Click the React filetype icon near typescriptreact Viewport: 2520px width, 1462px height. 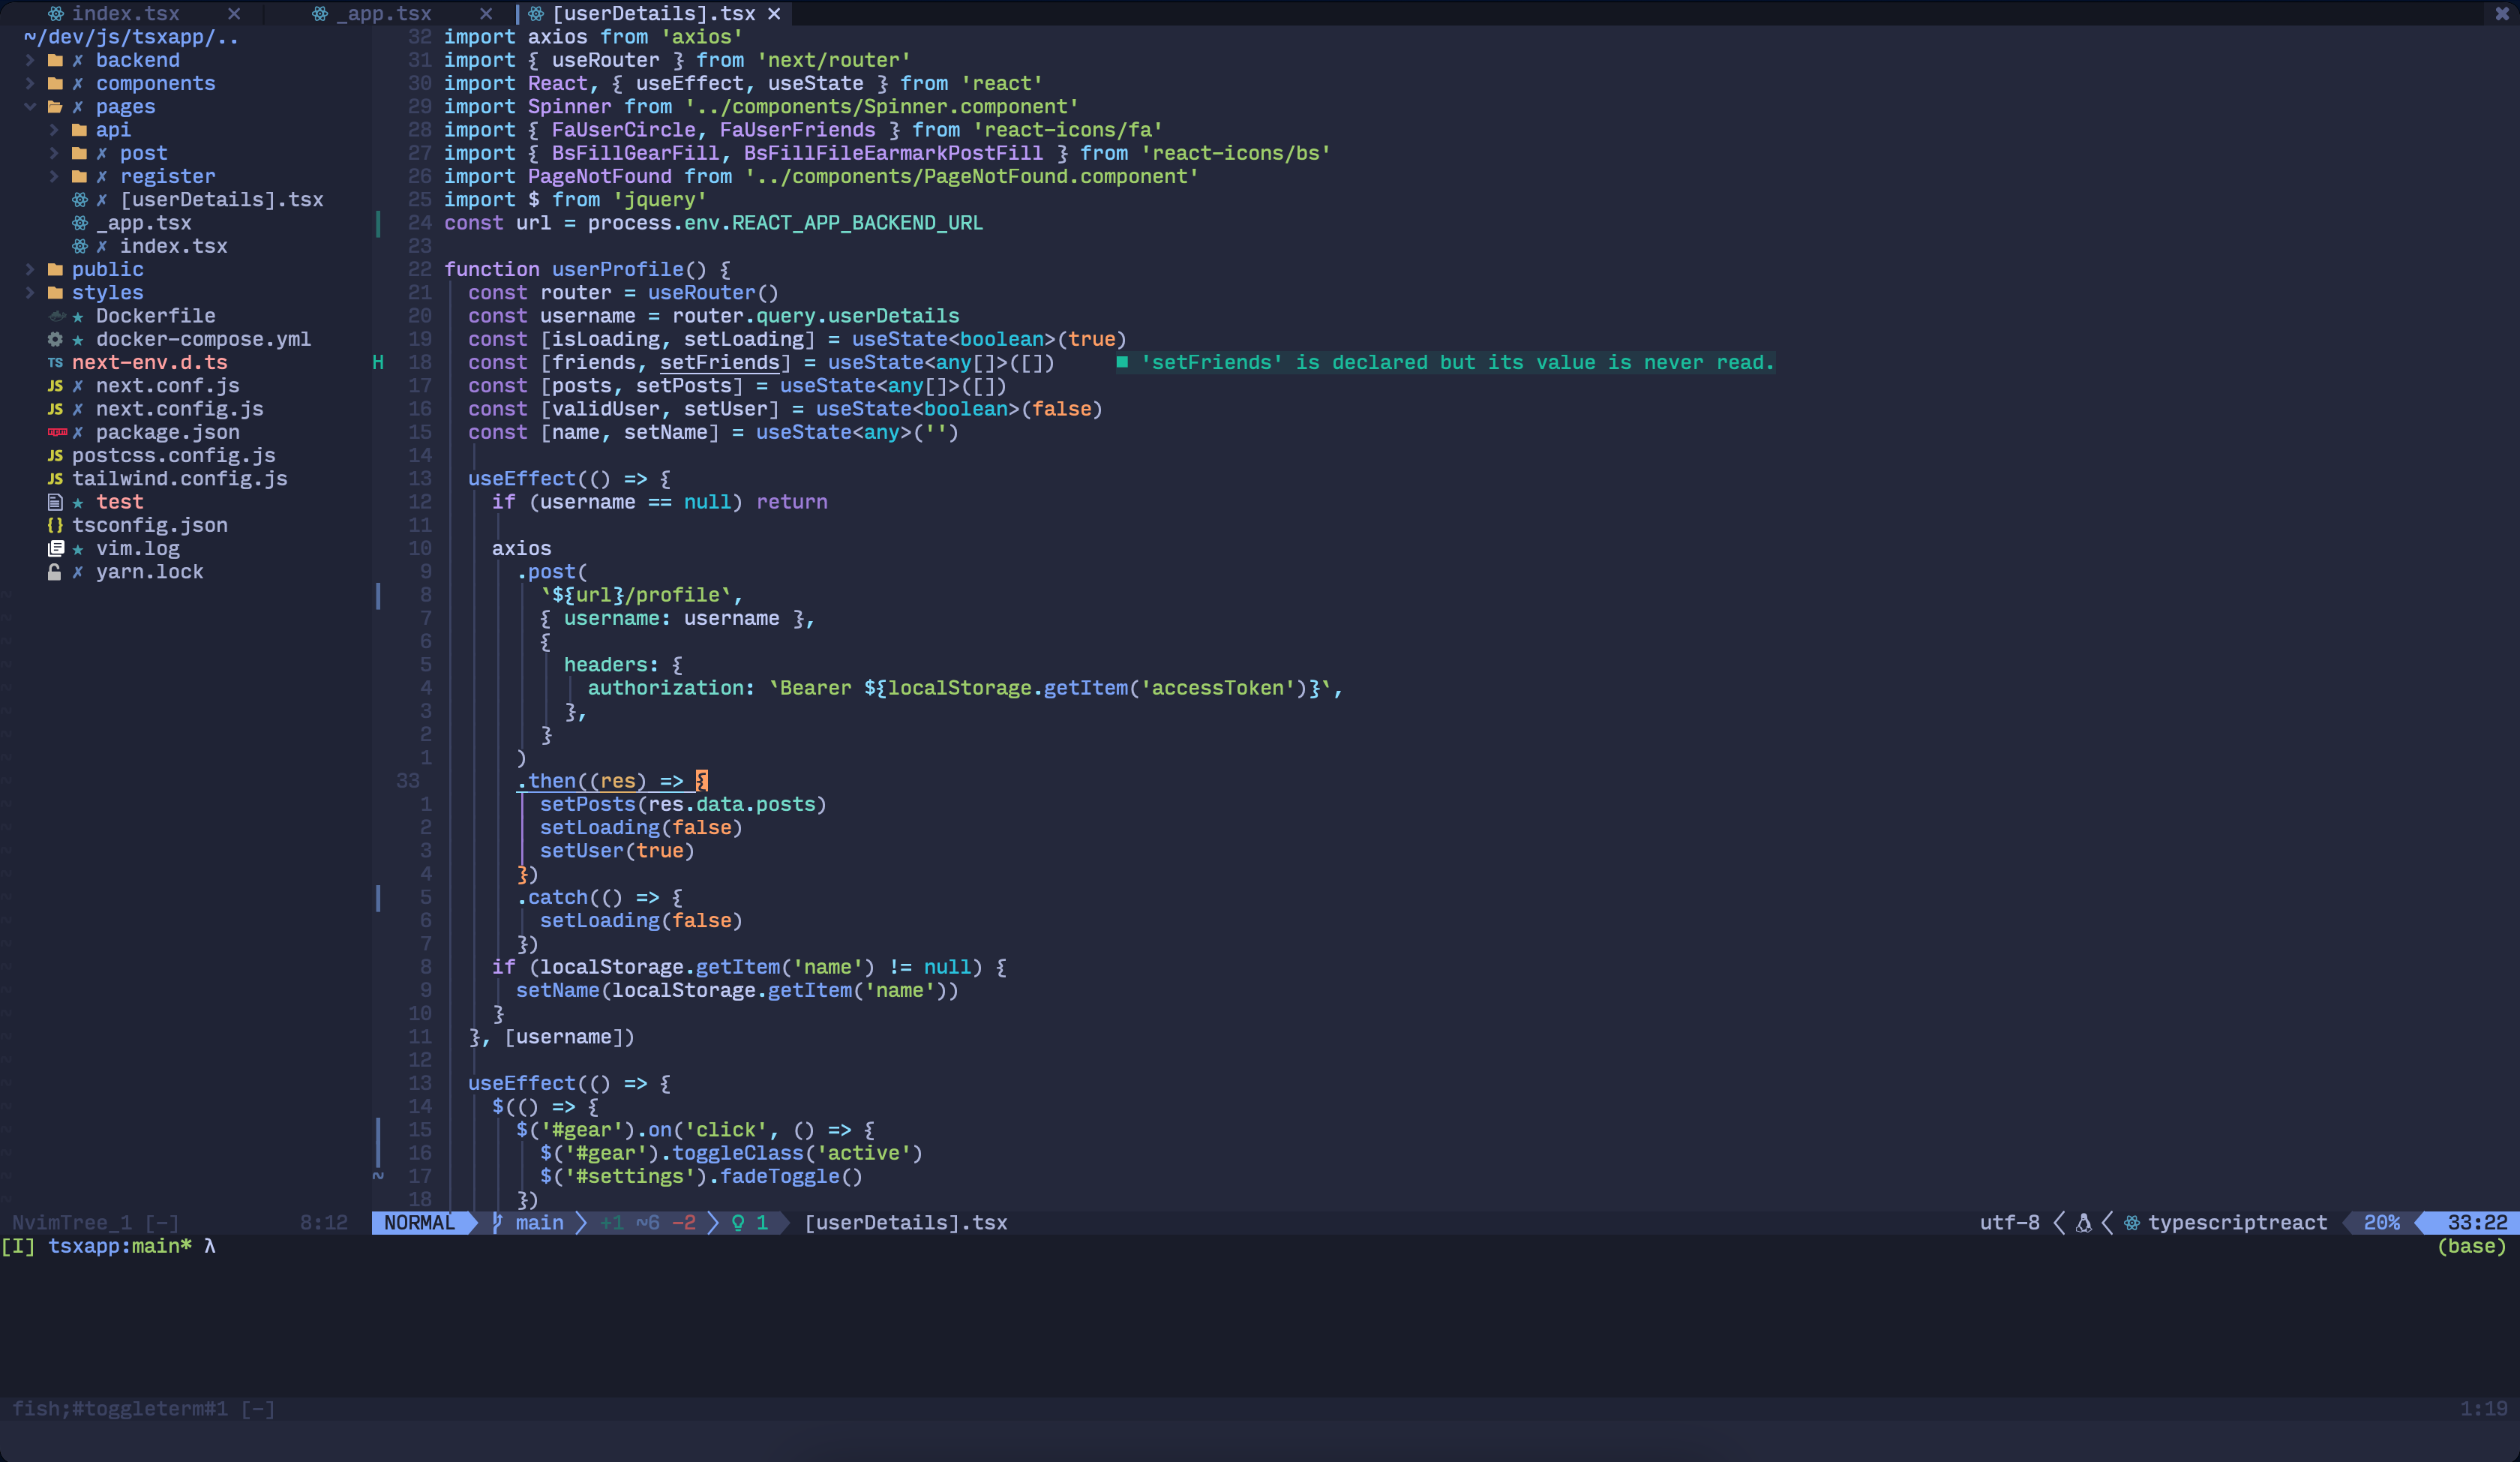click(x=2132, y=1222)
